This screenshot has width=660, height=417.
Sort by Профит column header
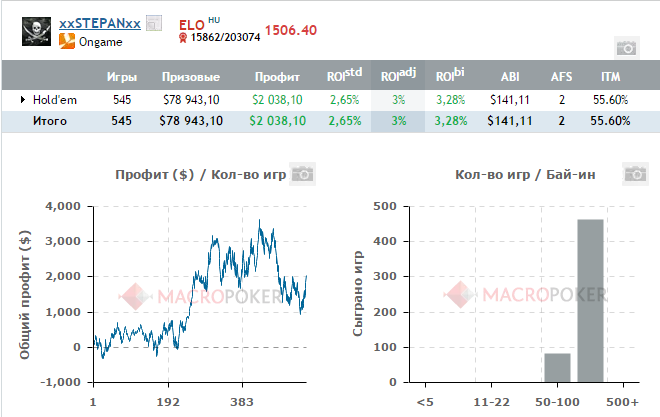tap(277, 77)
